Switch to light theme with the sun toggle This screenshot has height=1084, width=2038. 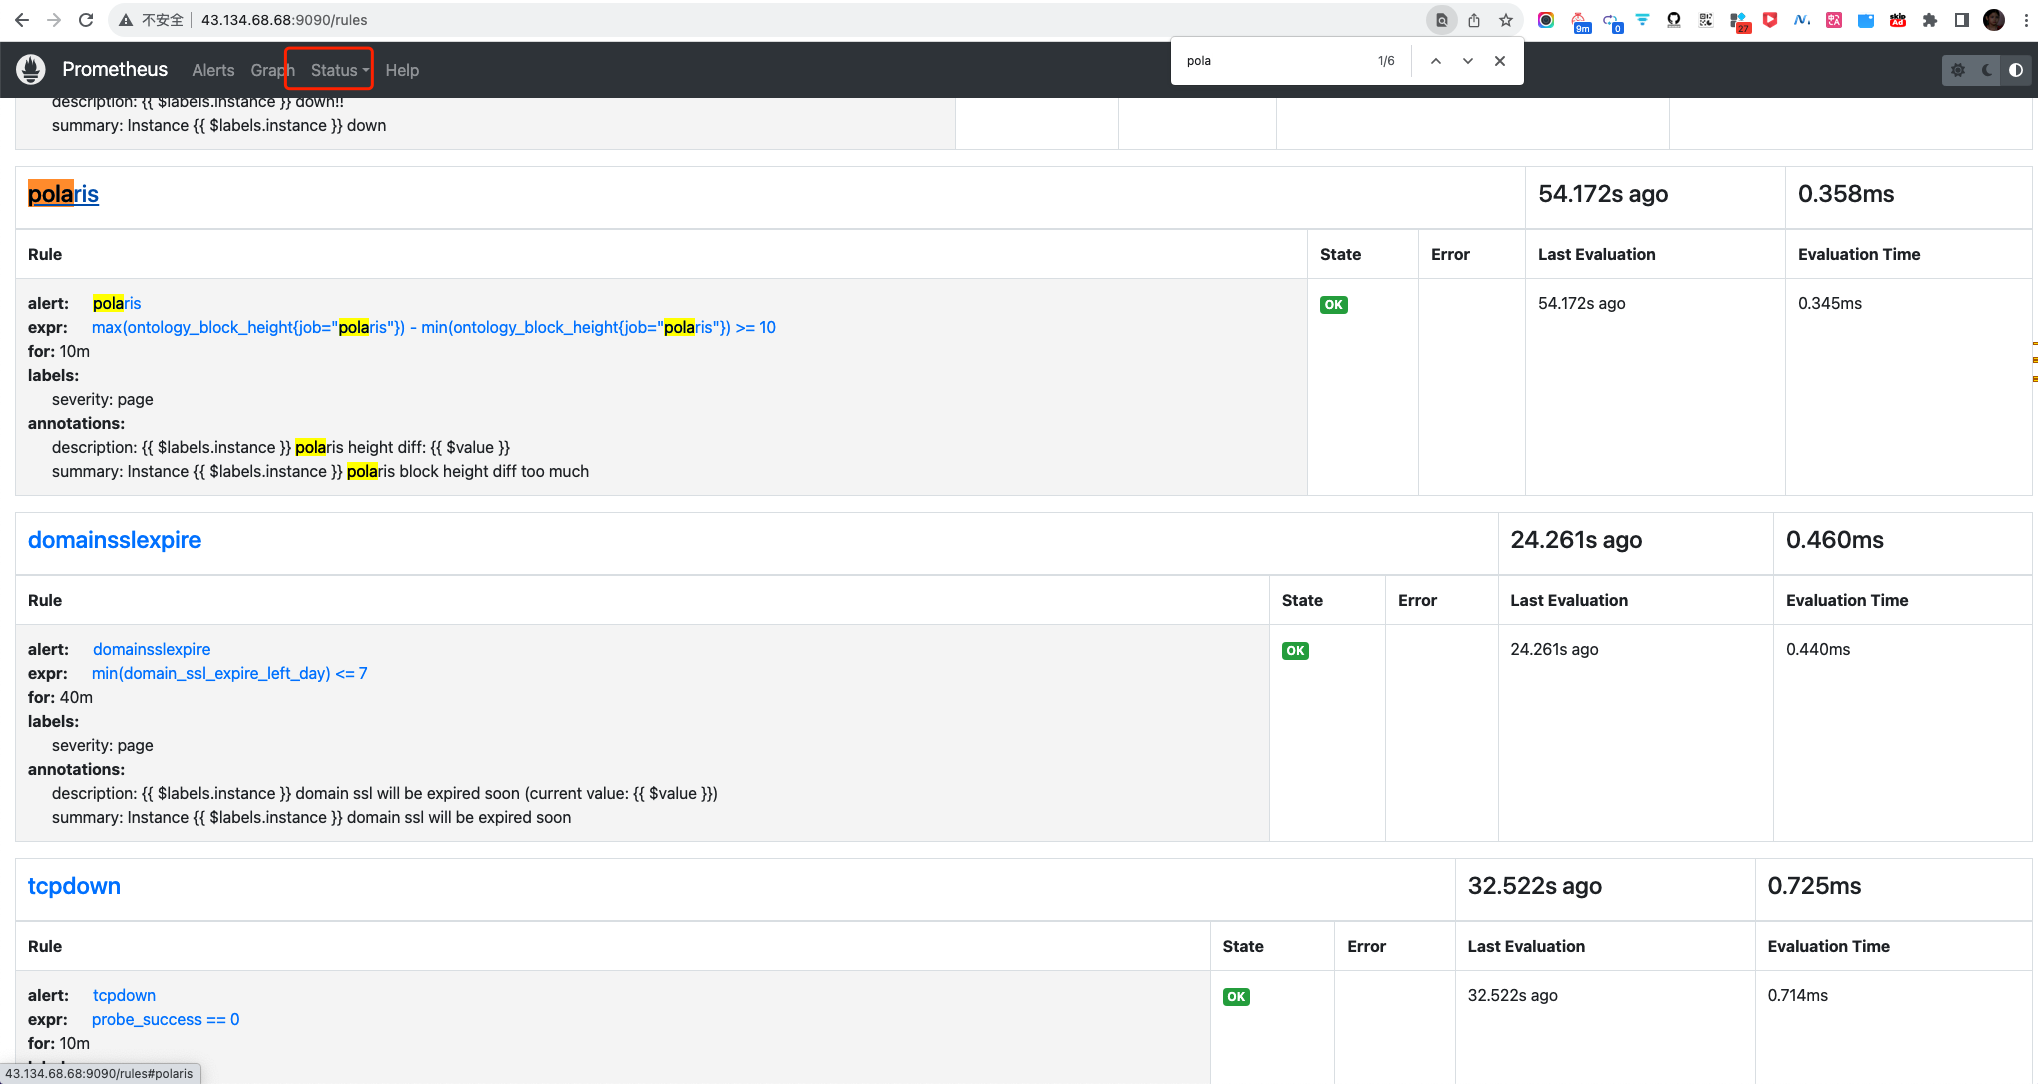[x=1958, y=70]
